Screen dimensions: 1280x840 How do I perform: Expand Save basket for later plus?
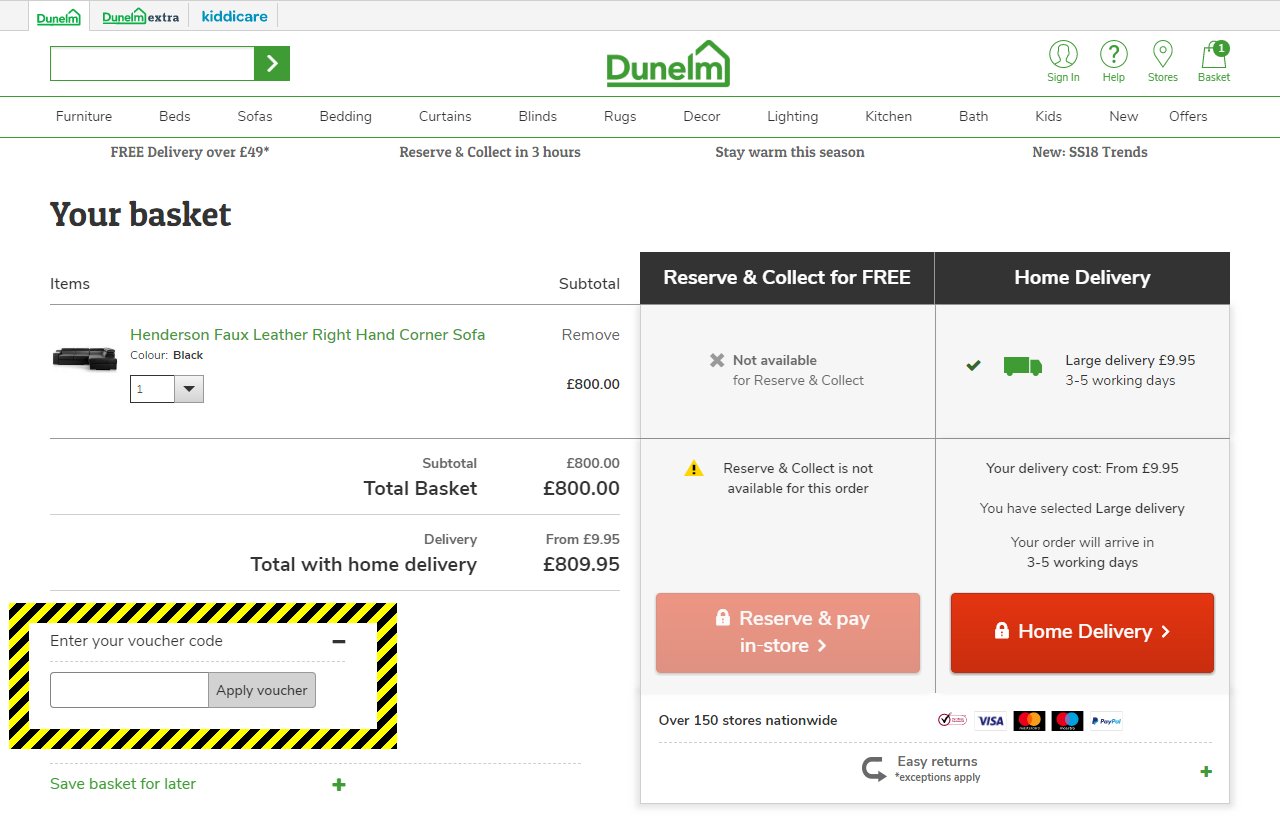339,785
